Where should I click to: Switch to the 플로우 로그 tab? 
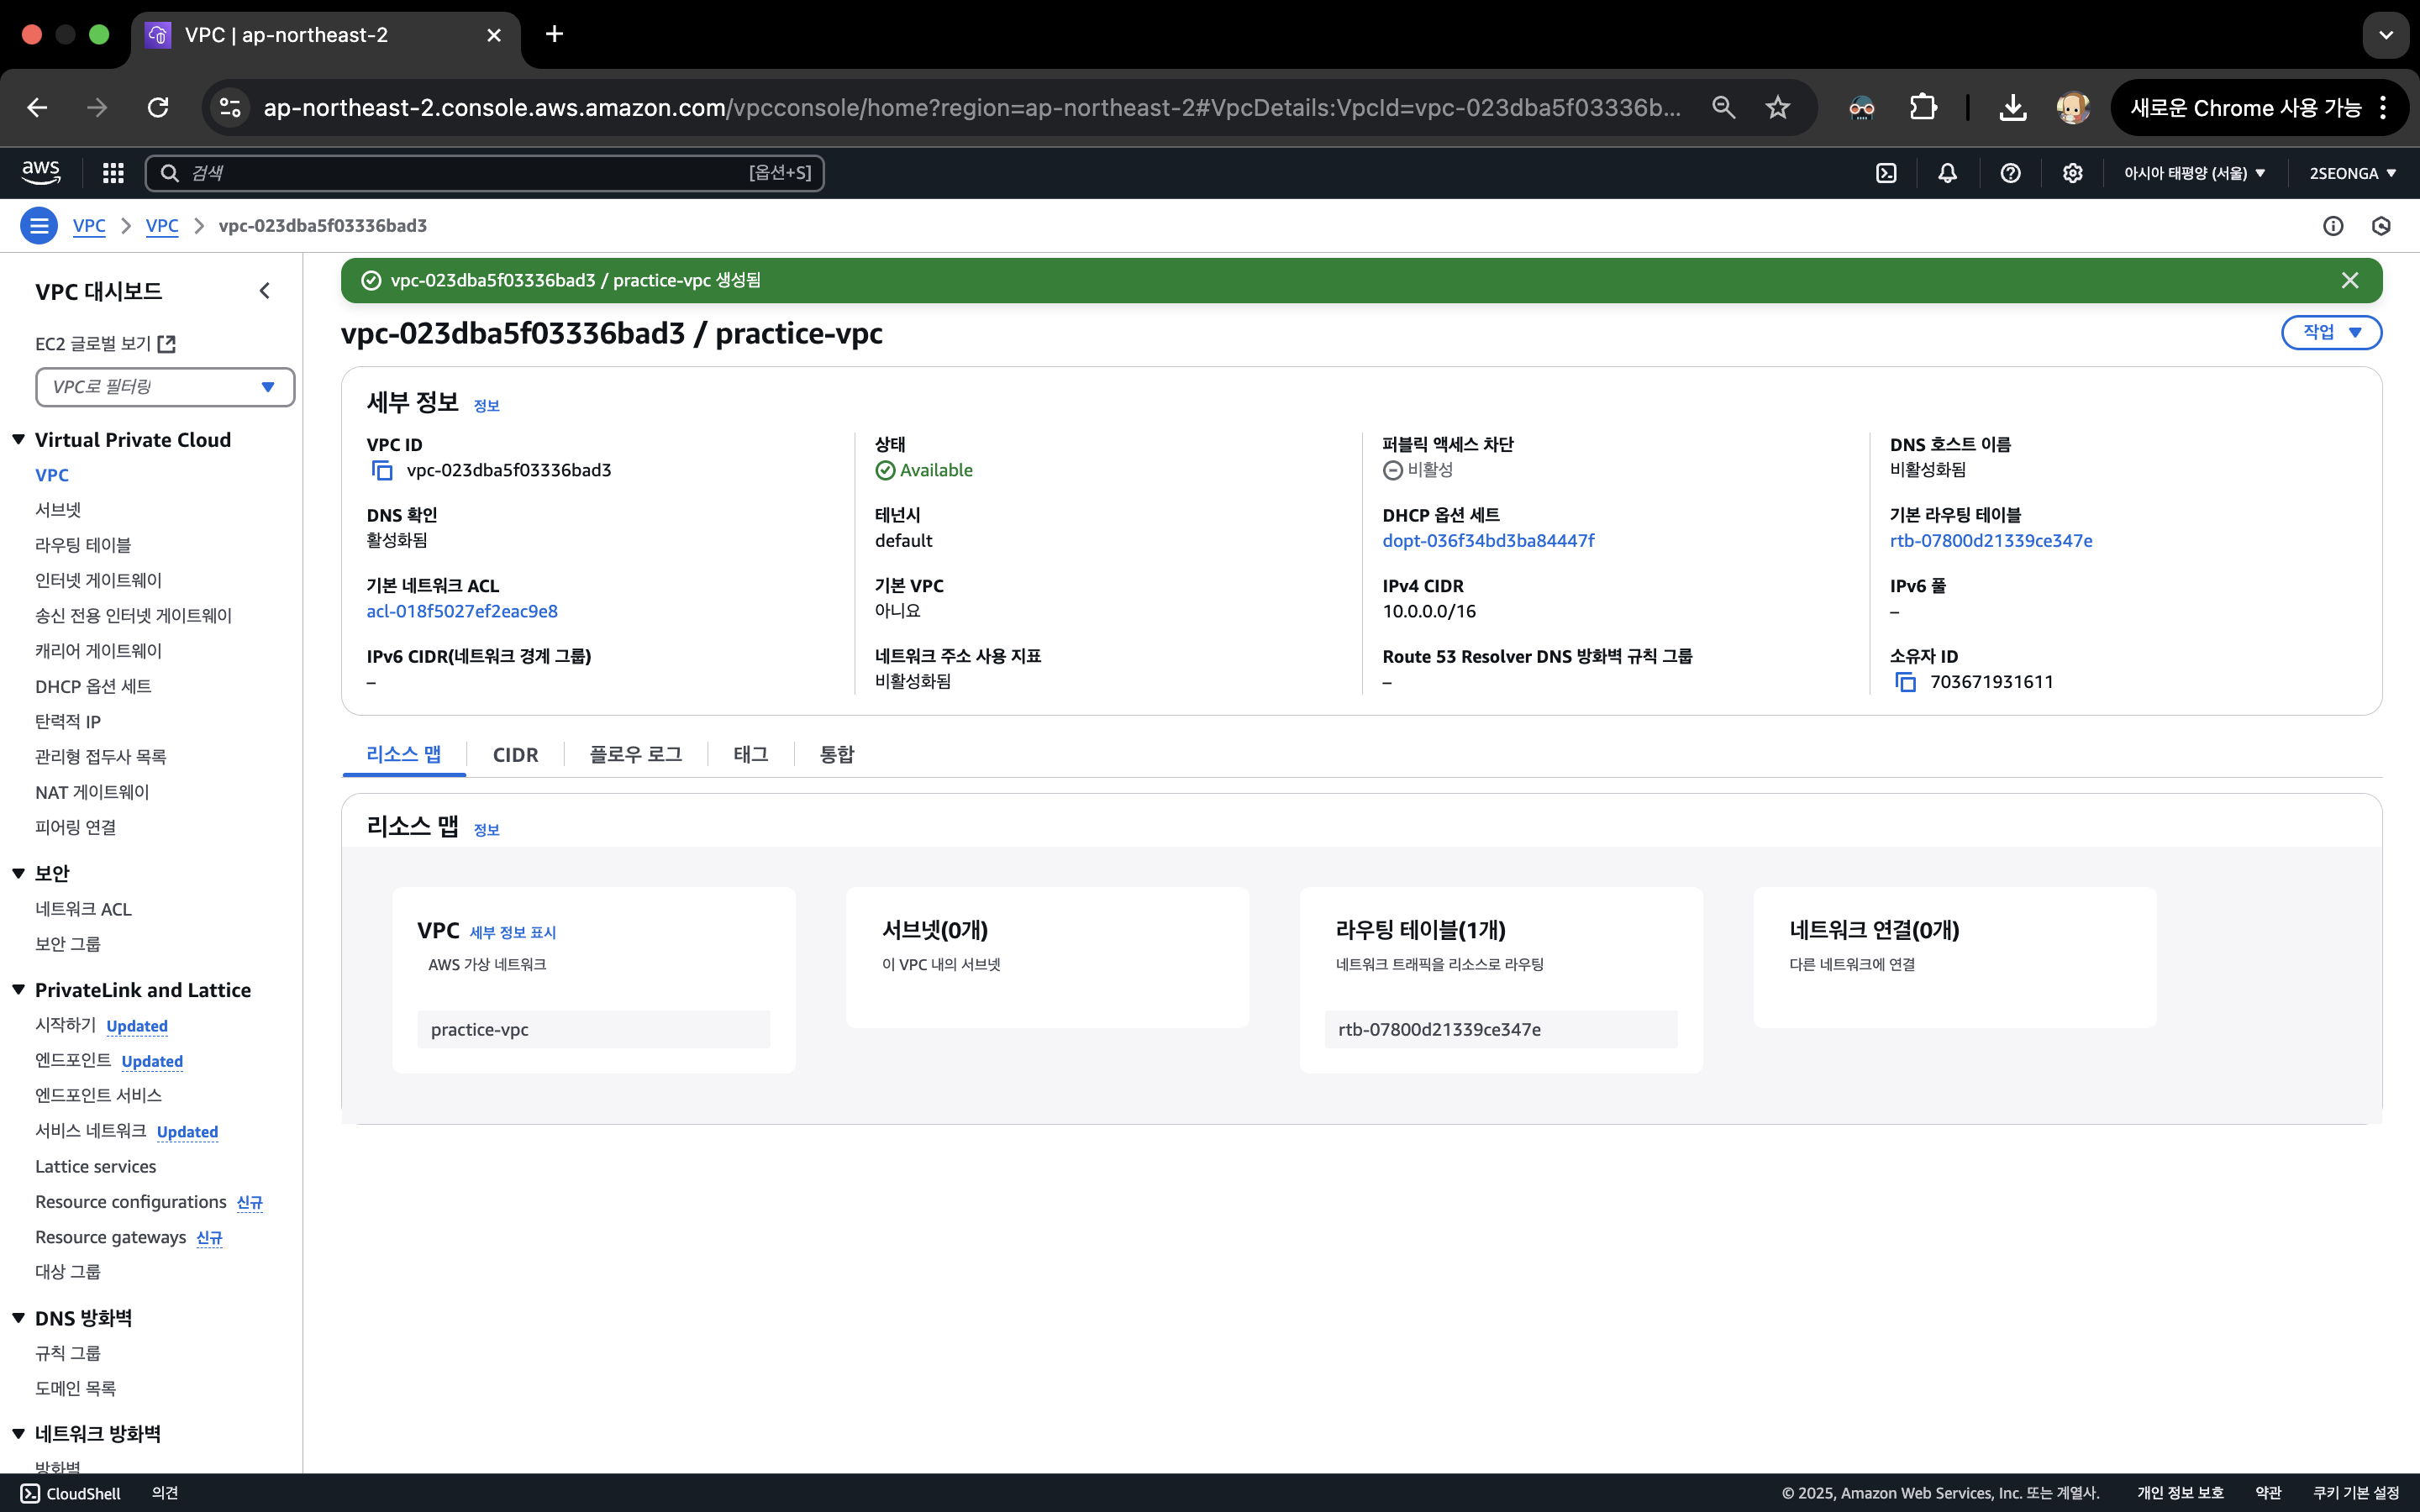[x=635, y=755]
